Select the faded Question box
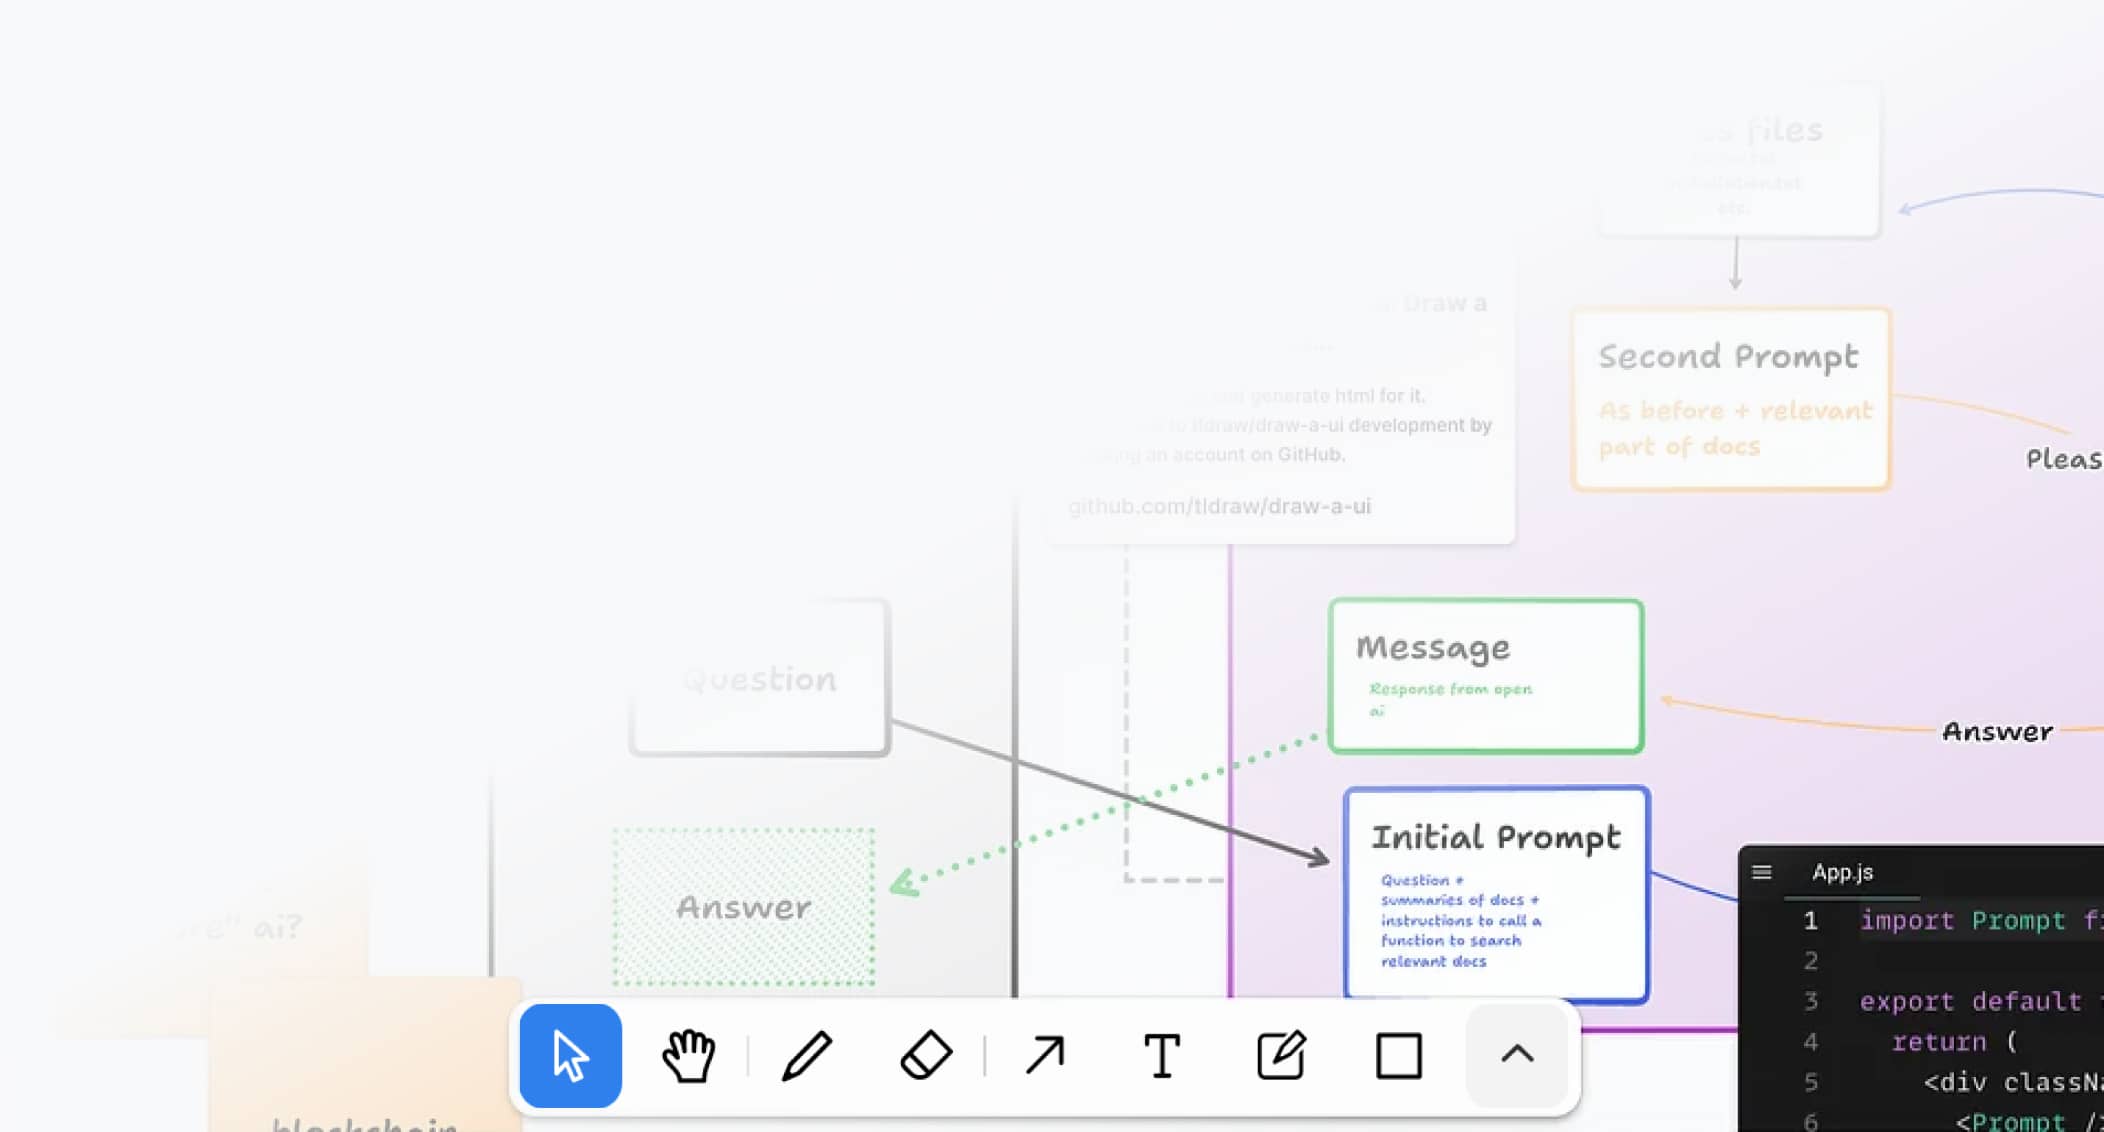2104x1132 pixels. [760, 678]
